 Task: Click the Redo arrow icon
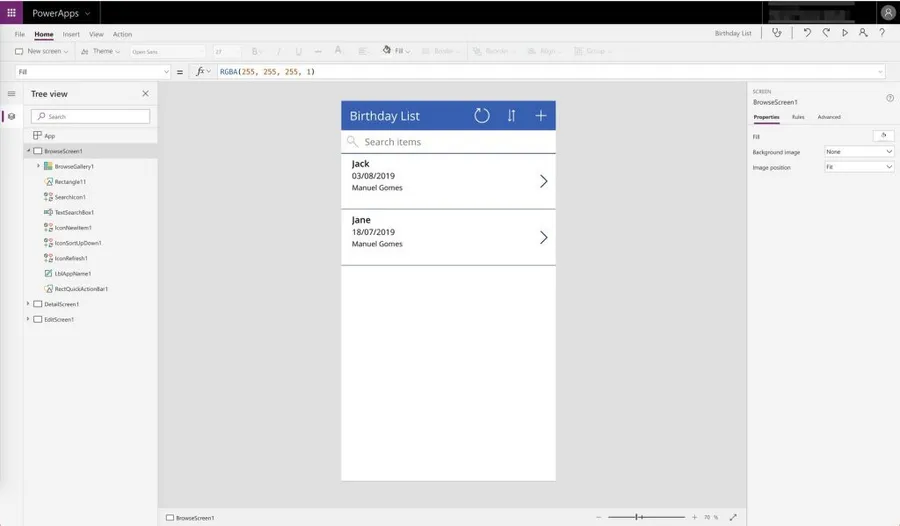tap(826, 33)
